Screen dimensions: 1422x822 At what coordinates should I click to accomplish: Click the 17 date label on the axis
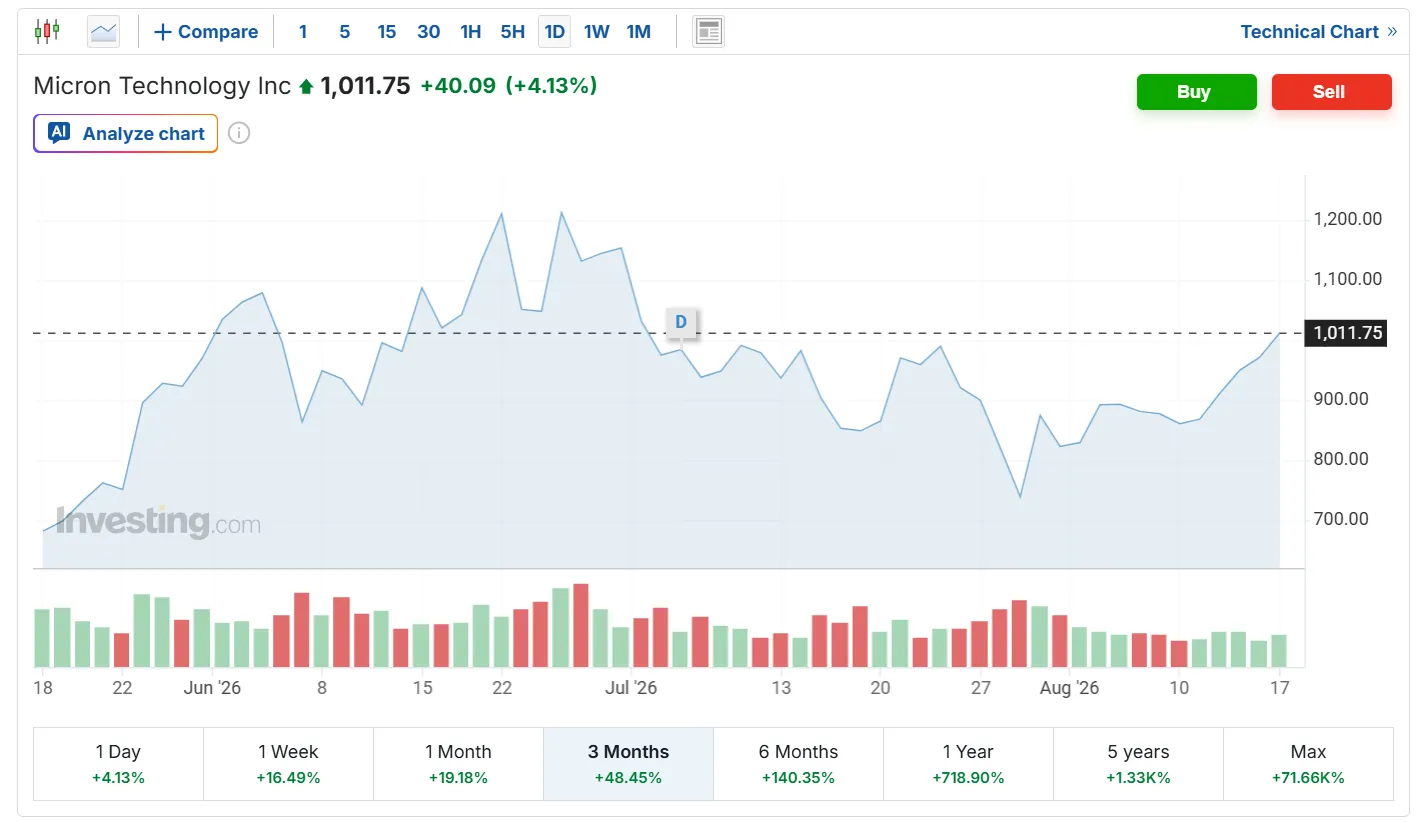tap(1279, 688)
